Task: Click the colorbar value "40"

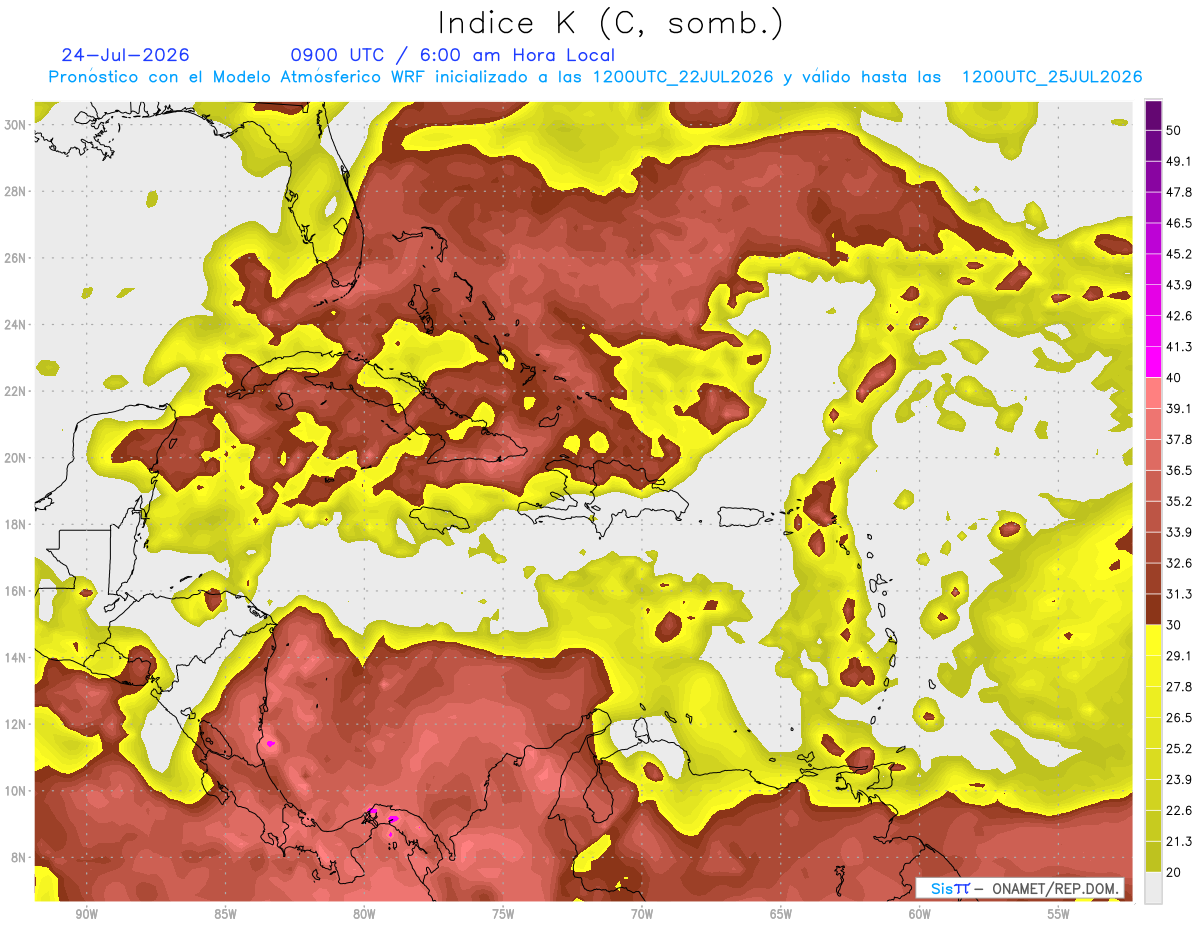Action: (1174, 377)
